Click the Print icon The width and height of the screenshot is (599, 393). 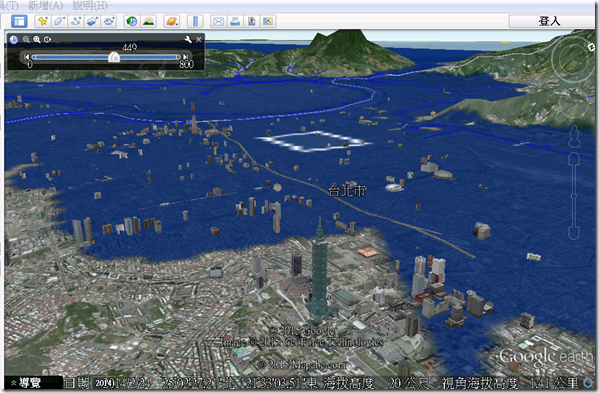(x=235, y=21)
